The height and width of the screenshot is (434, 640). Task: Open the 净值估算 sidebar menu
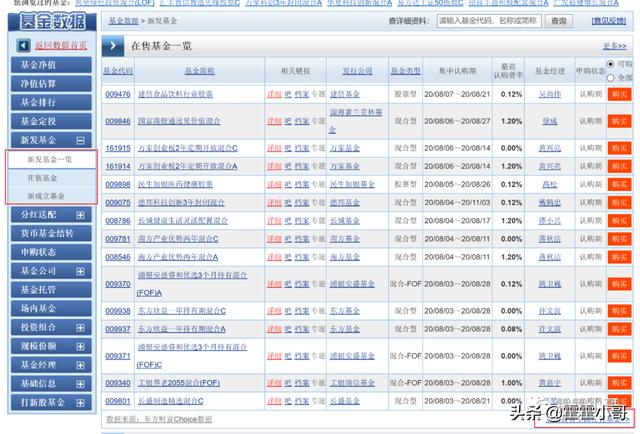(51, 84)
